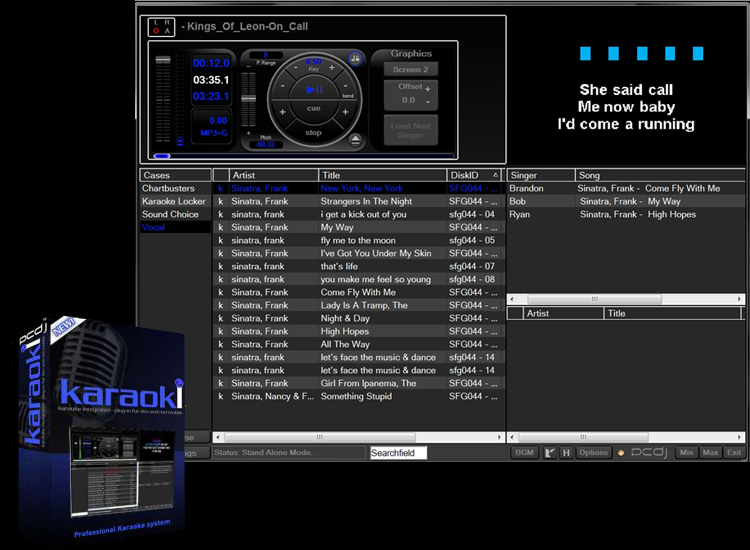
Task: Select singer Brandon in the rotation
Action: click(x=626, y=188)
